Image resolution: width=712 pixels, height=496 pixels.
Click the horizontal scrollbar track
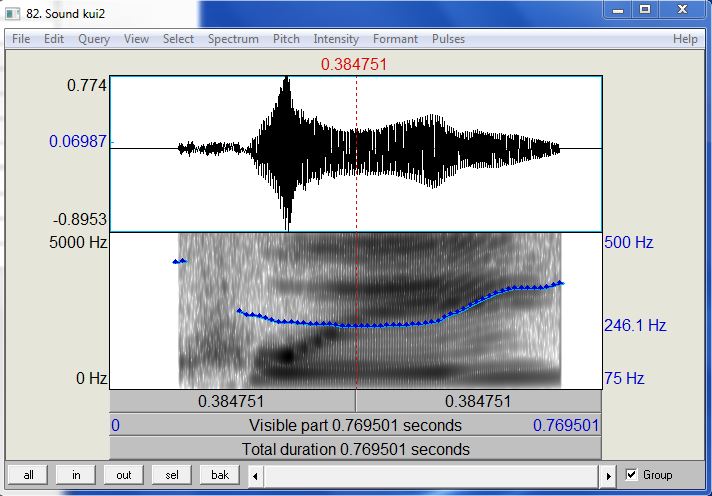[x=431, y=476]
